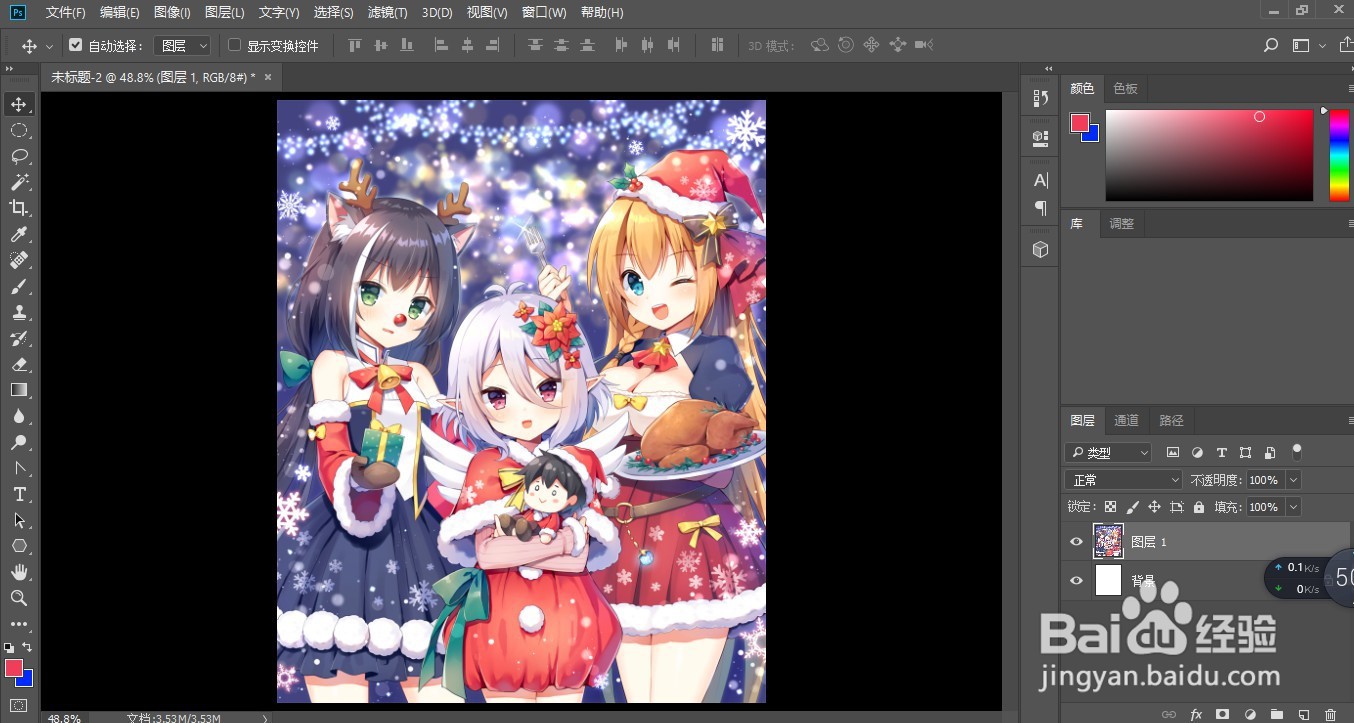Select the Magic Wand tool

19,182
